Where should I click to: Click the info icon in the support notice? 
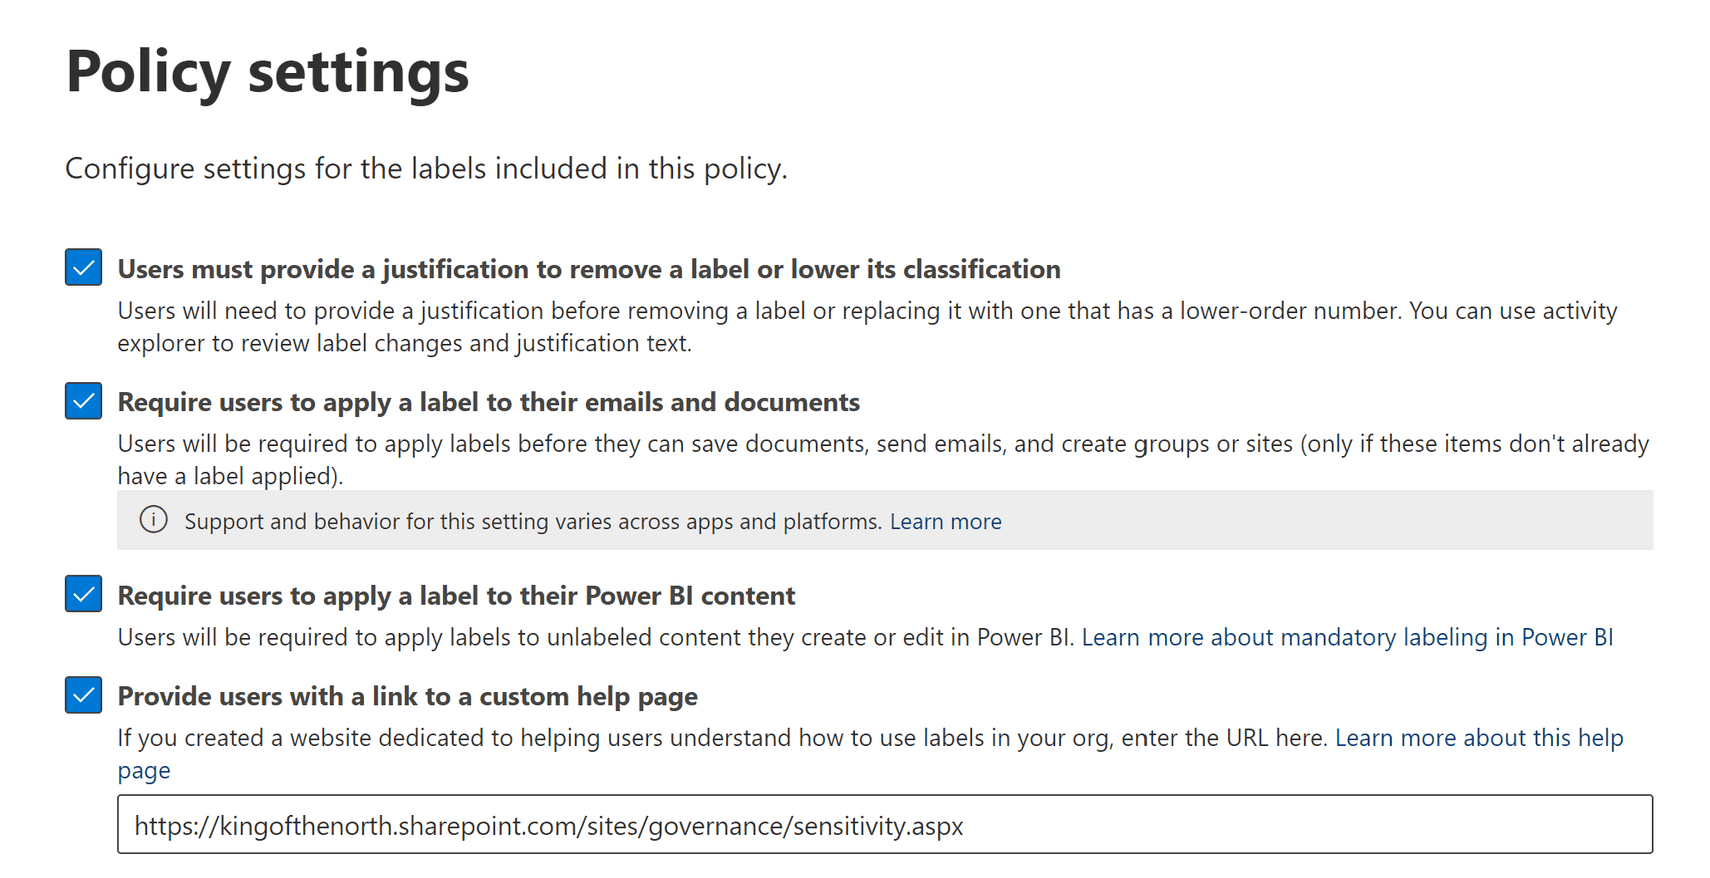[153, 520]
